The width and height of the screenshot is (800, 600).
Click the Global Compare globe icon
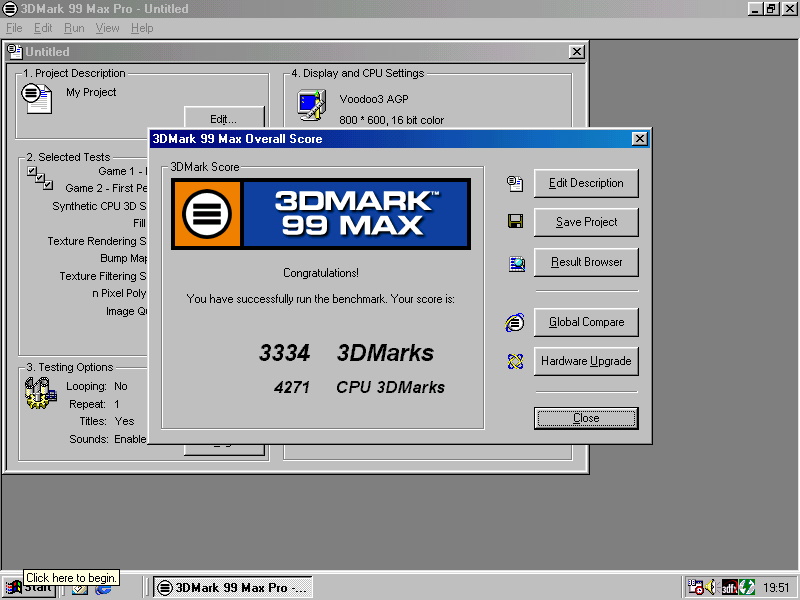click(515, 322)
